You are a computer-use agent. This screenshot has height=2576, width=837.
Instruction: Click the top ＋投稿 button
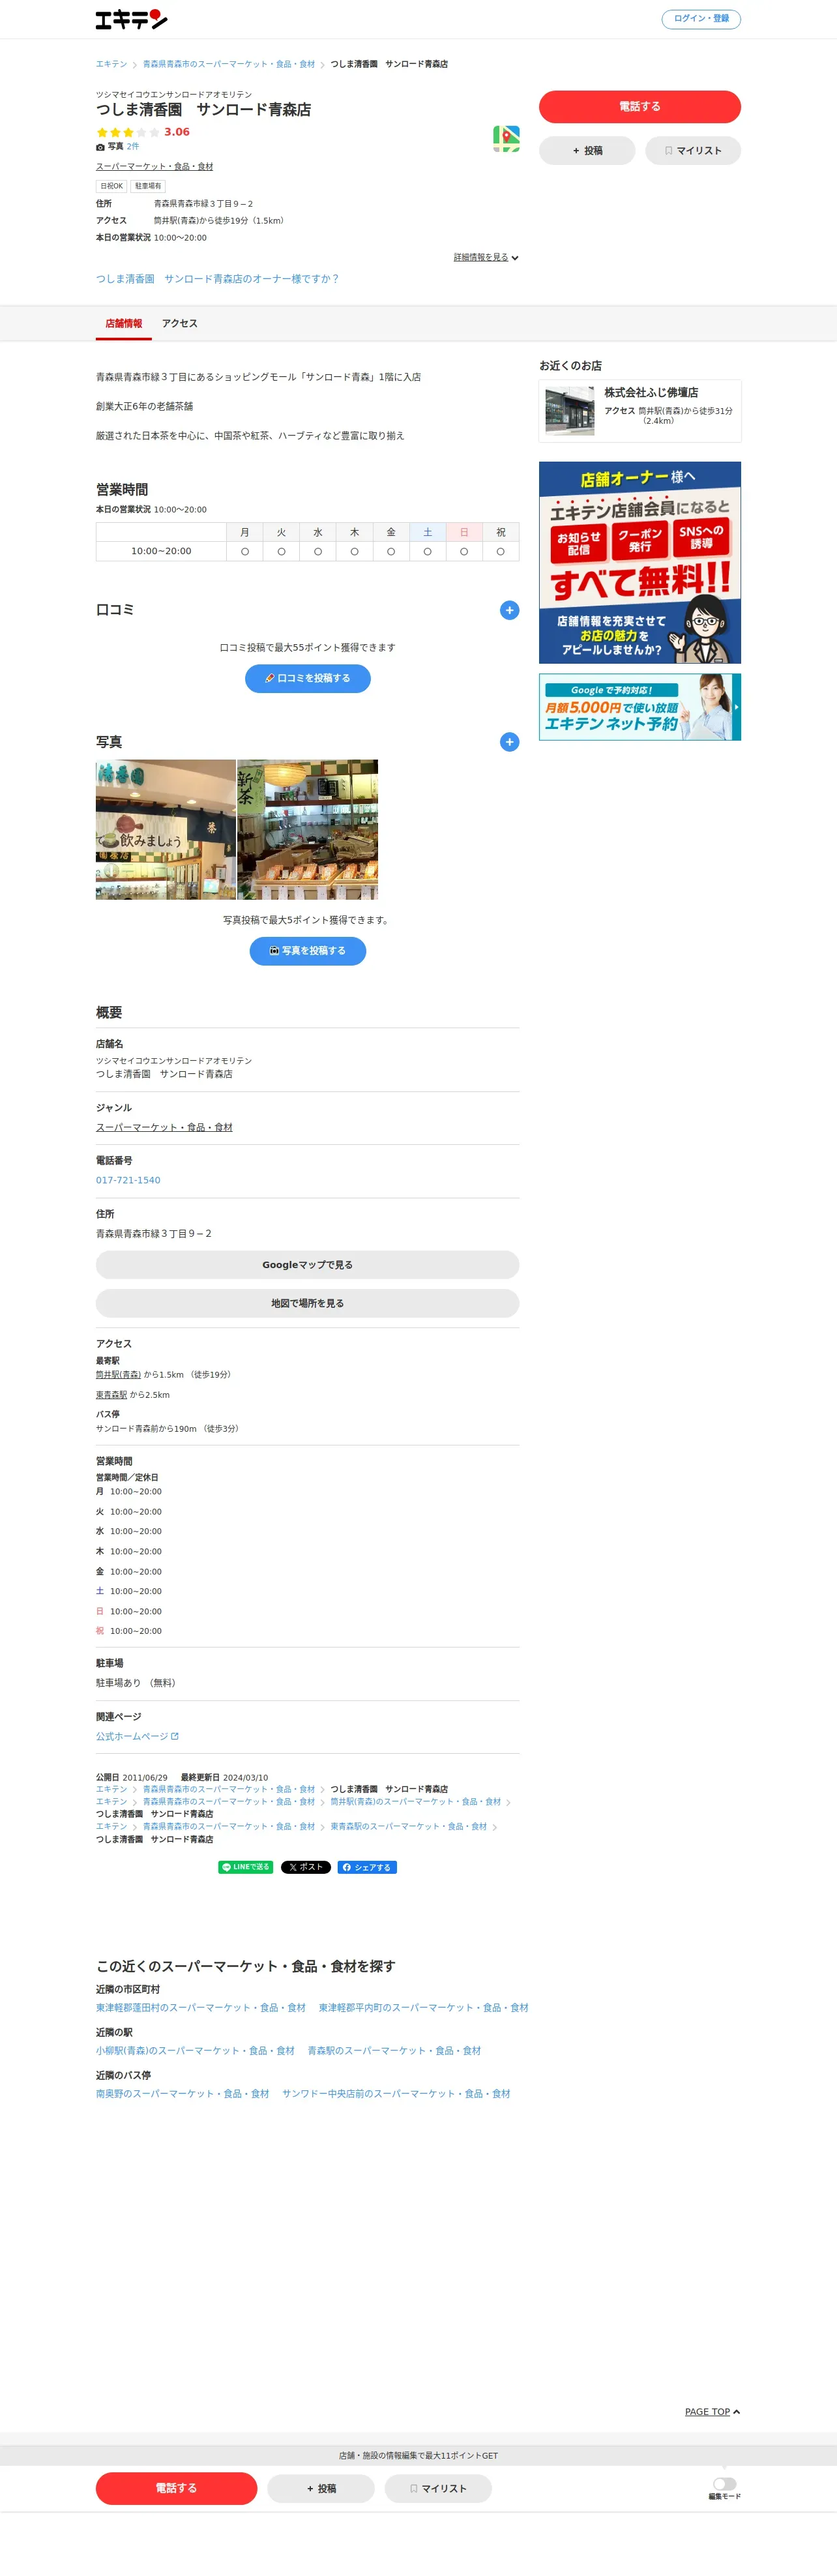pos(587,151)
